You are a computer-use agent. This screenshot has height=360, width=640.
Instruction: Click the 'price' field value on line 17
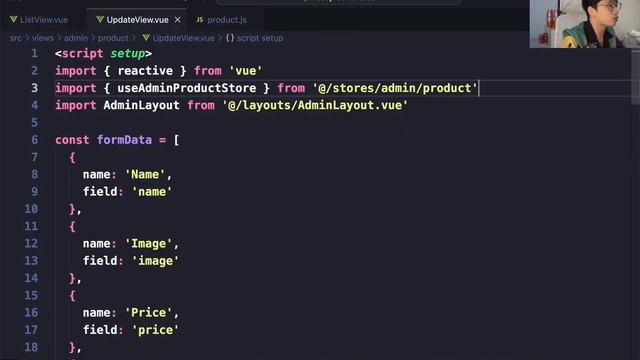point(155,330)
